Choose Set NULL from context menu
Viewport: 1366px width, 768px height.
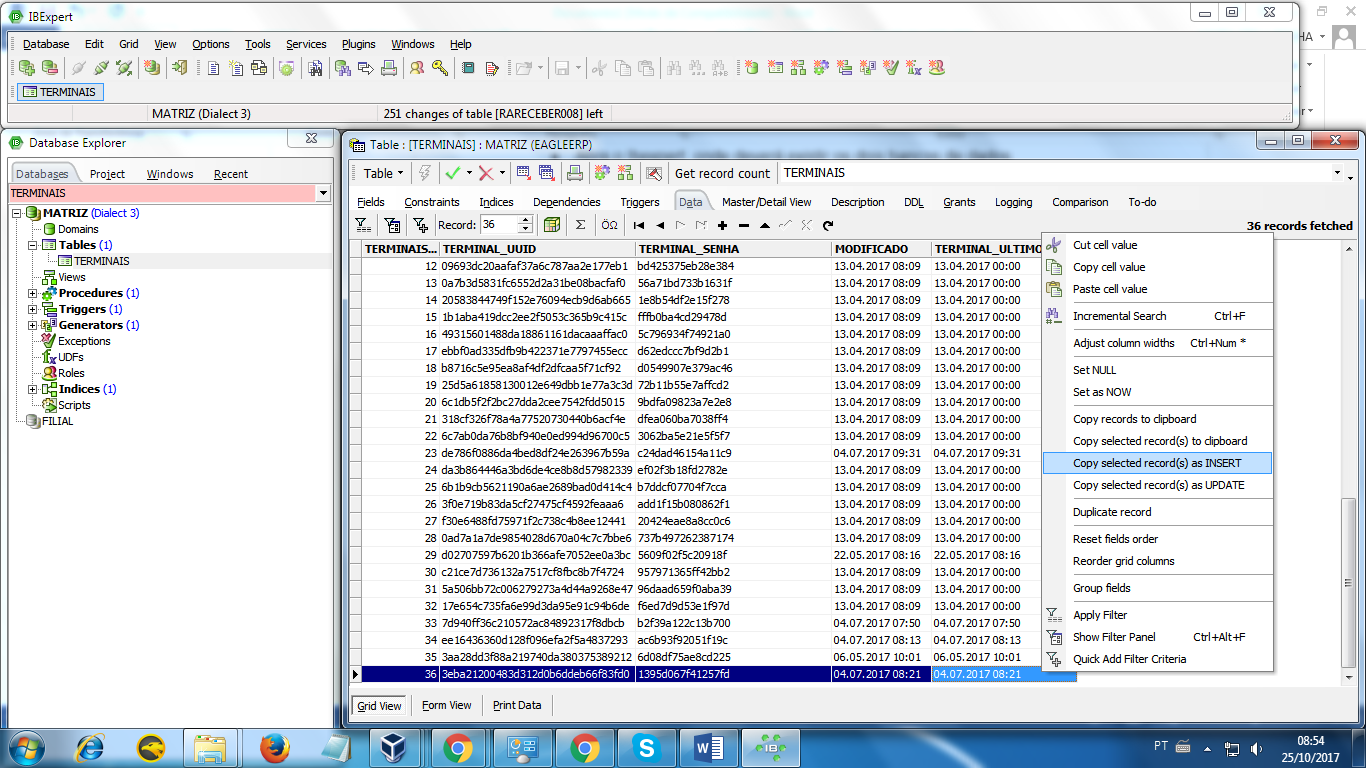1157,370
